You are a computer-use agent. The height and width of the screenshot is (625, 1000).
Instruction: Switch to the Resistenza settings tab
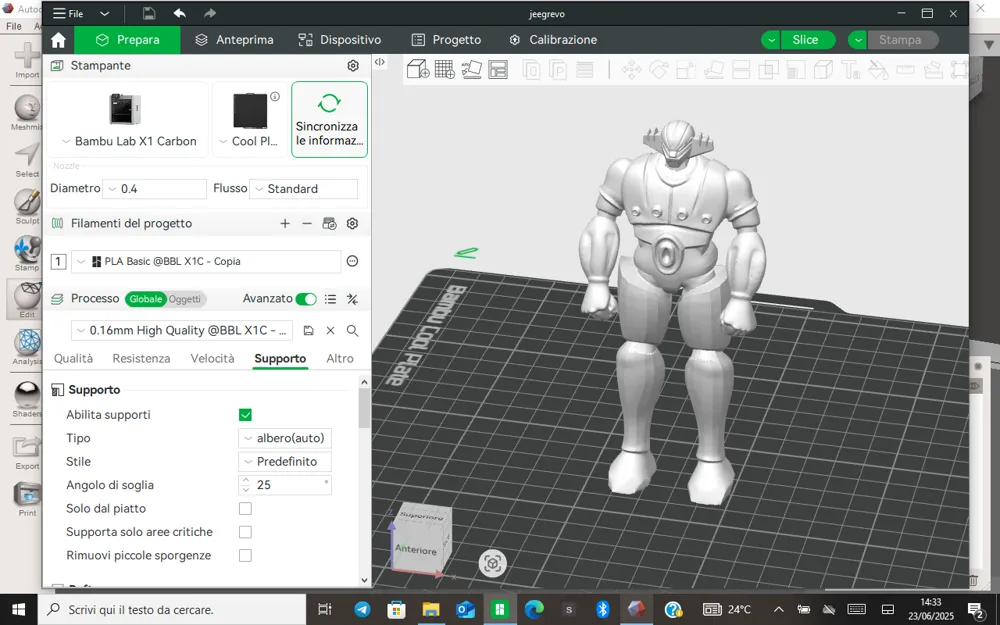tap(142, 358)
